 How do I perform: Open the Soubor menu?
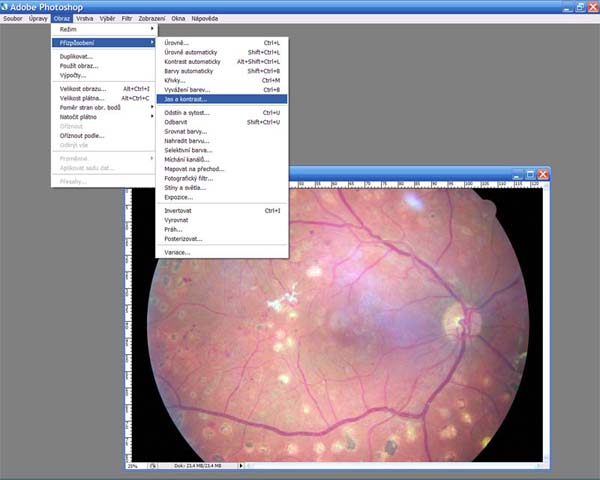pos(11,18)
